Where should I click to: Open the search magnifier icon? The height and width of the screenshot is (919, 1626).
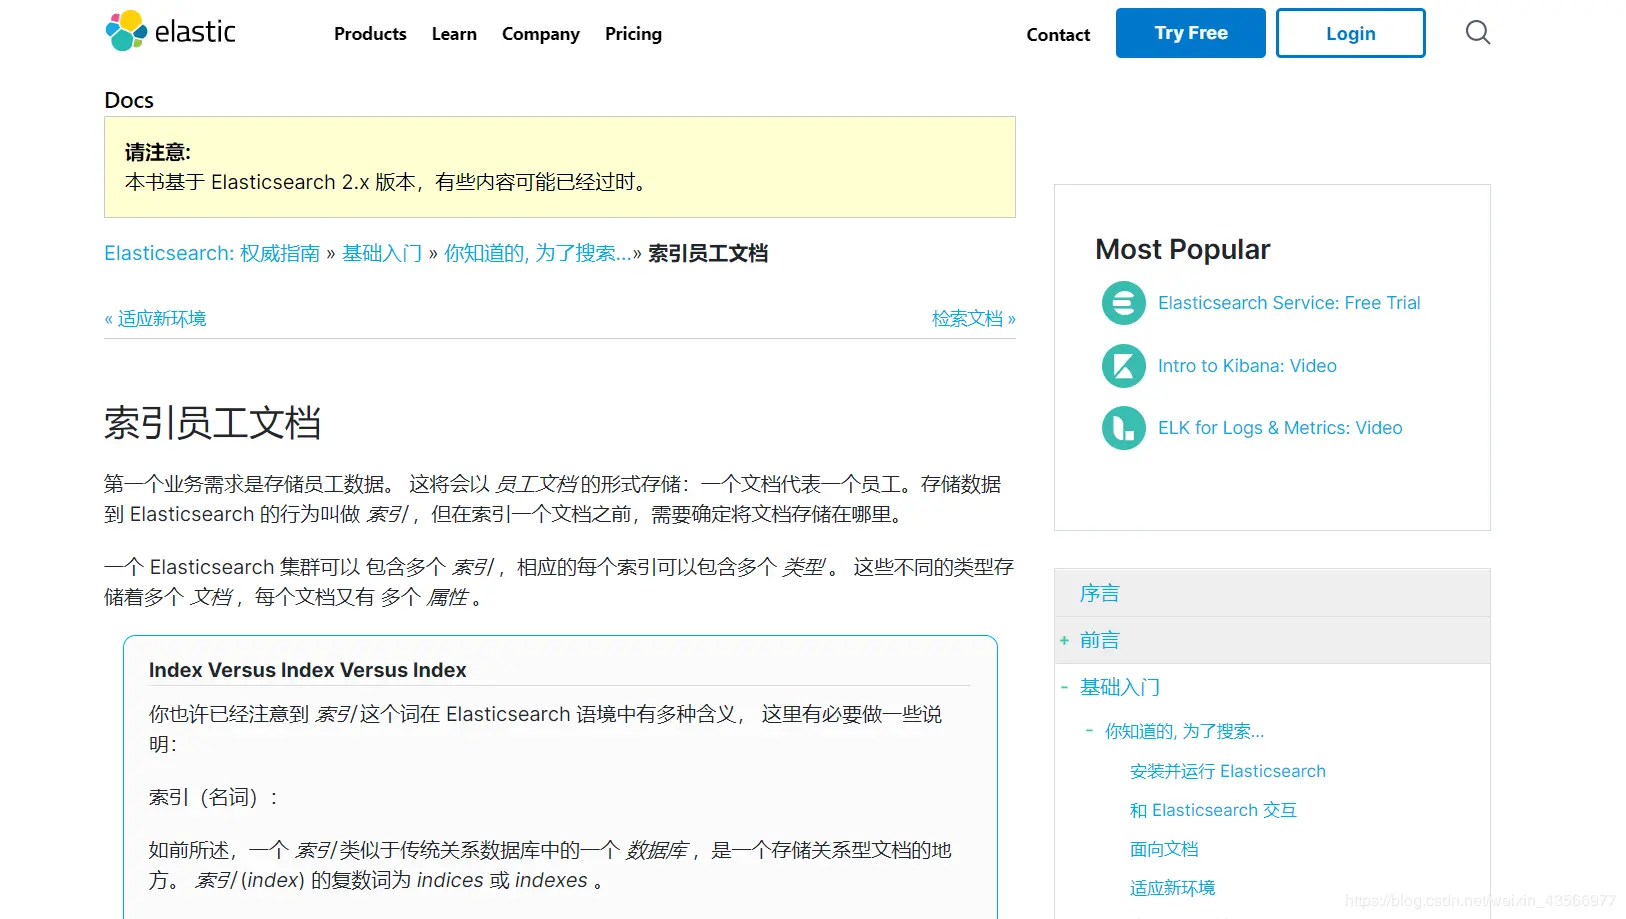(x=1477, y=33)
